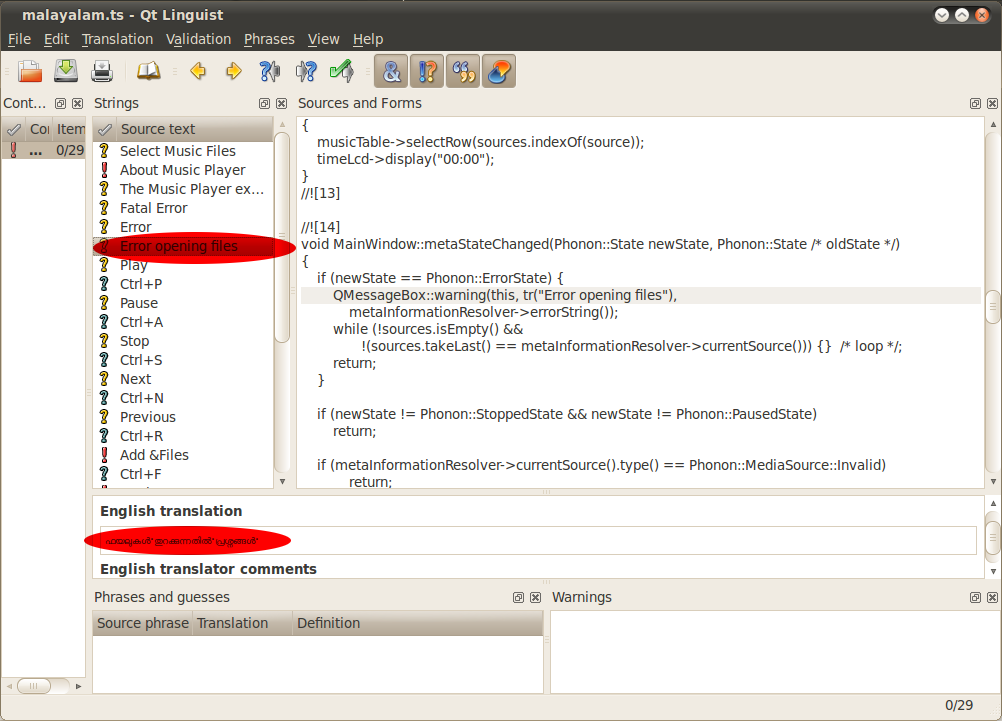Click the 0/29 status bar counter
This screenshot has height=721, width=1002.
point(959,705)
